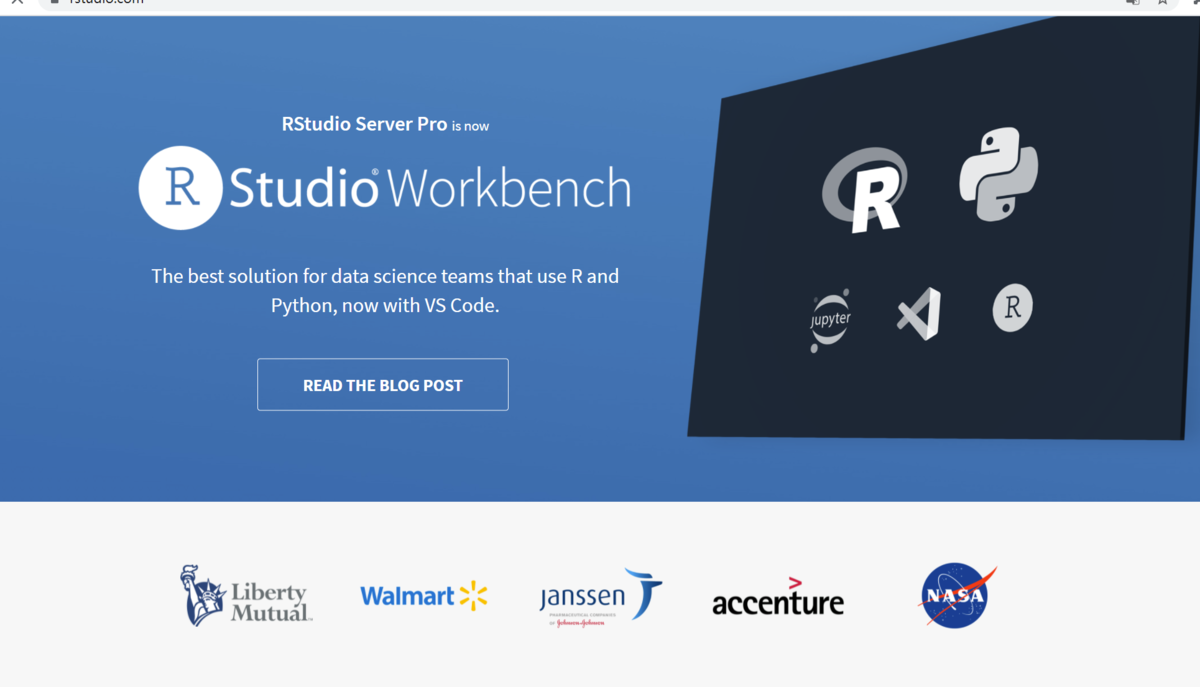1200x687 pixels.
Task: Click the Python logo on dark panel
Action: coord(999,173)
